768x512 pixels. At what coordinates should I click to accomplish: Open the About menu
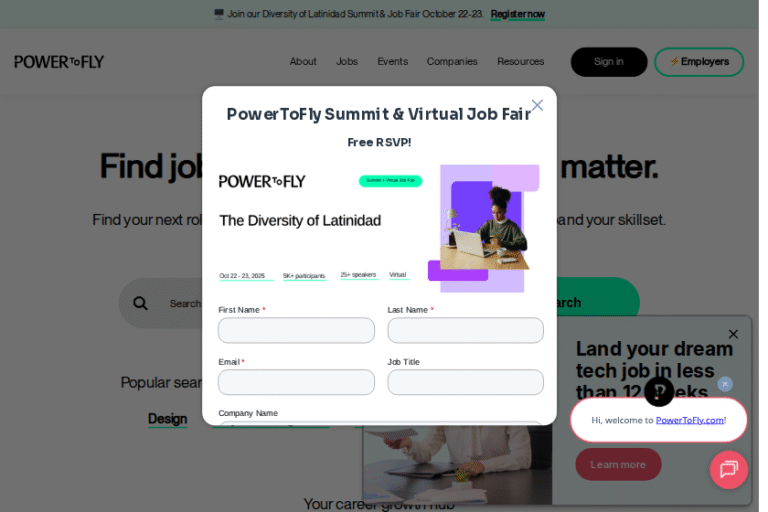tap(303, 62)
